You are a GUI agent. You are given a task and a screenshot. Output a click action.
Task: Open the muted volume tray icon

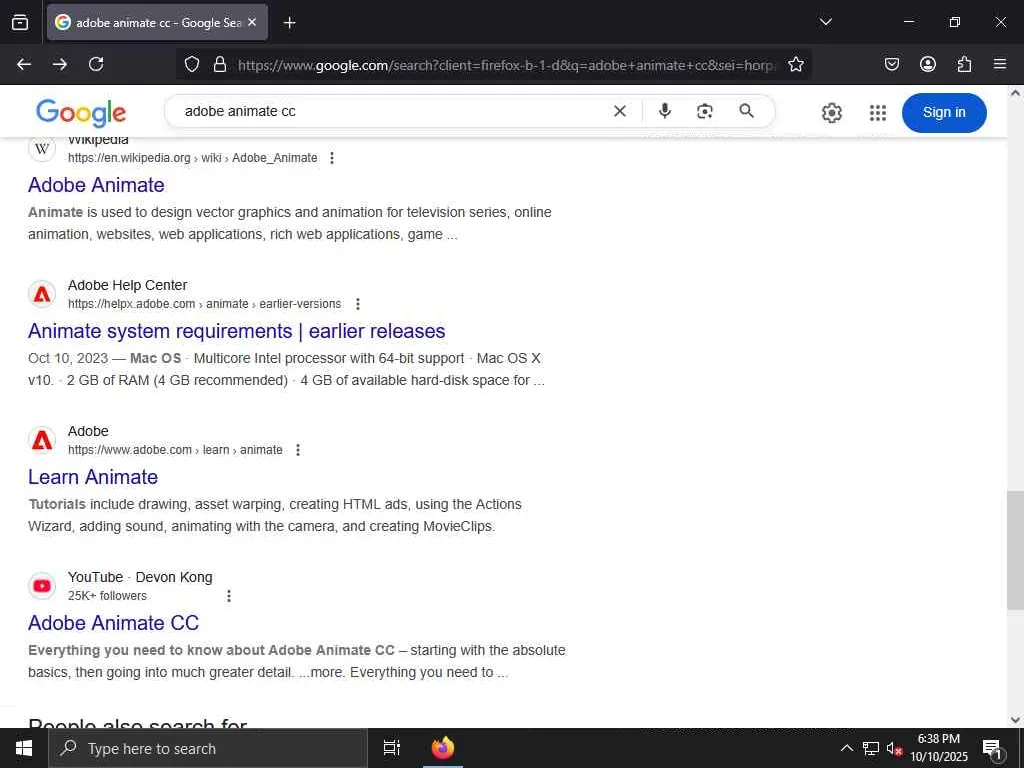[894, 748]
